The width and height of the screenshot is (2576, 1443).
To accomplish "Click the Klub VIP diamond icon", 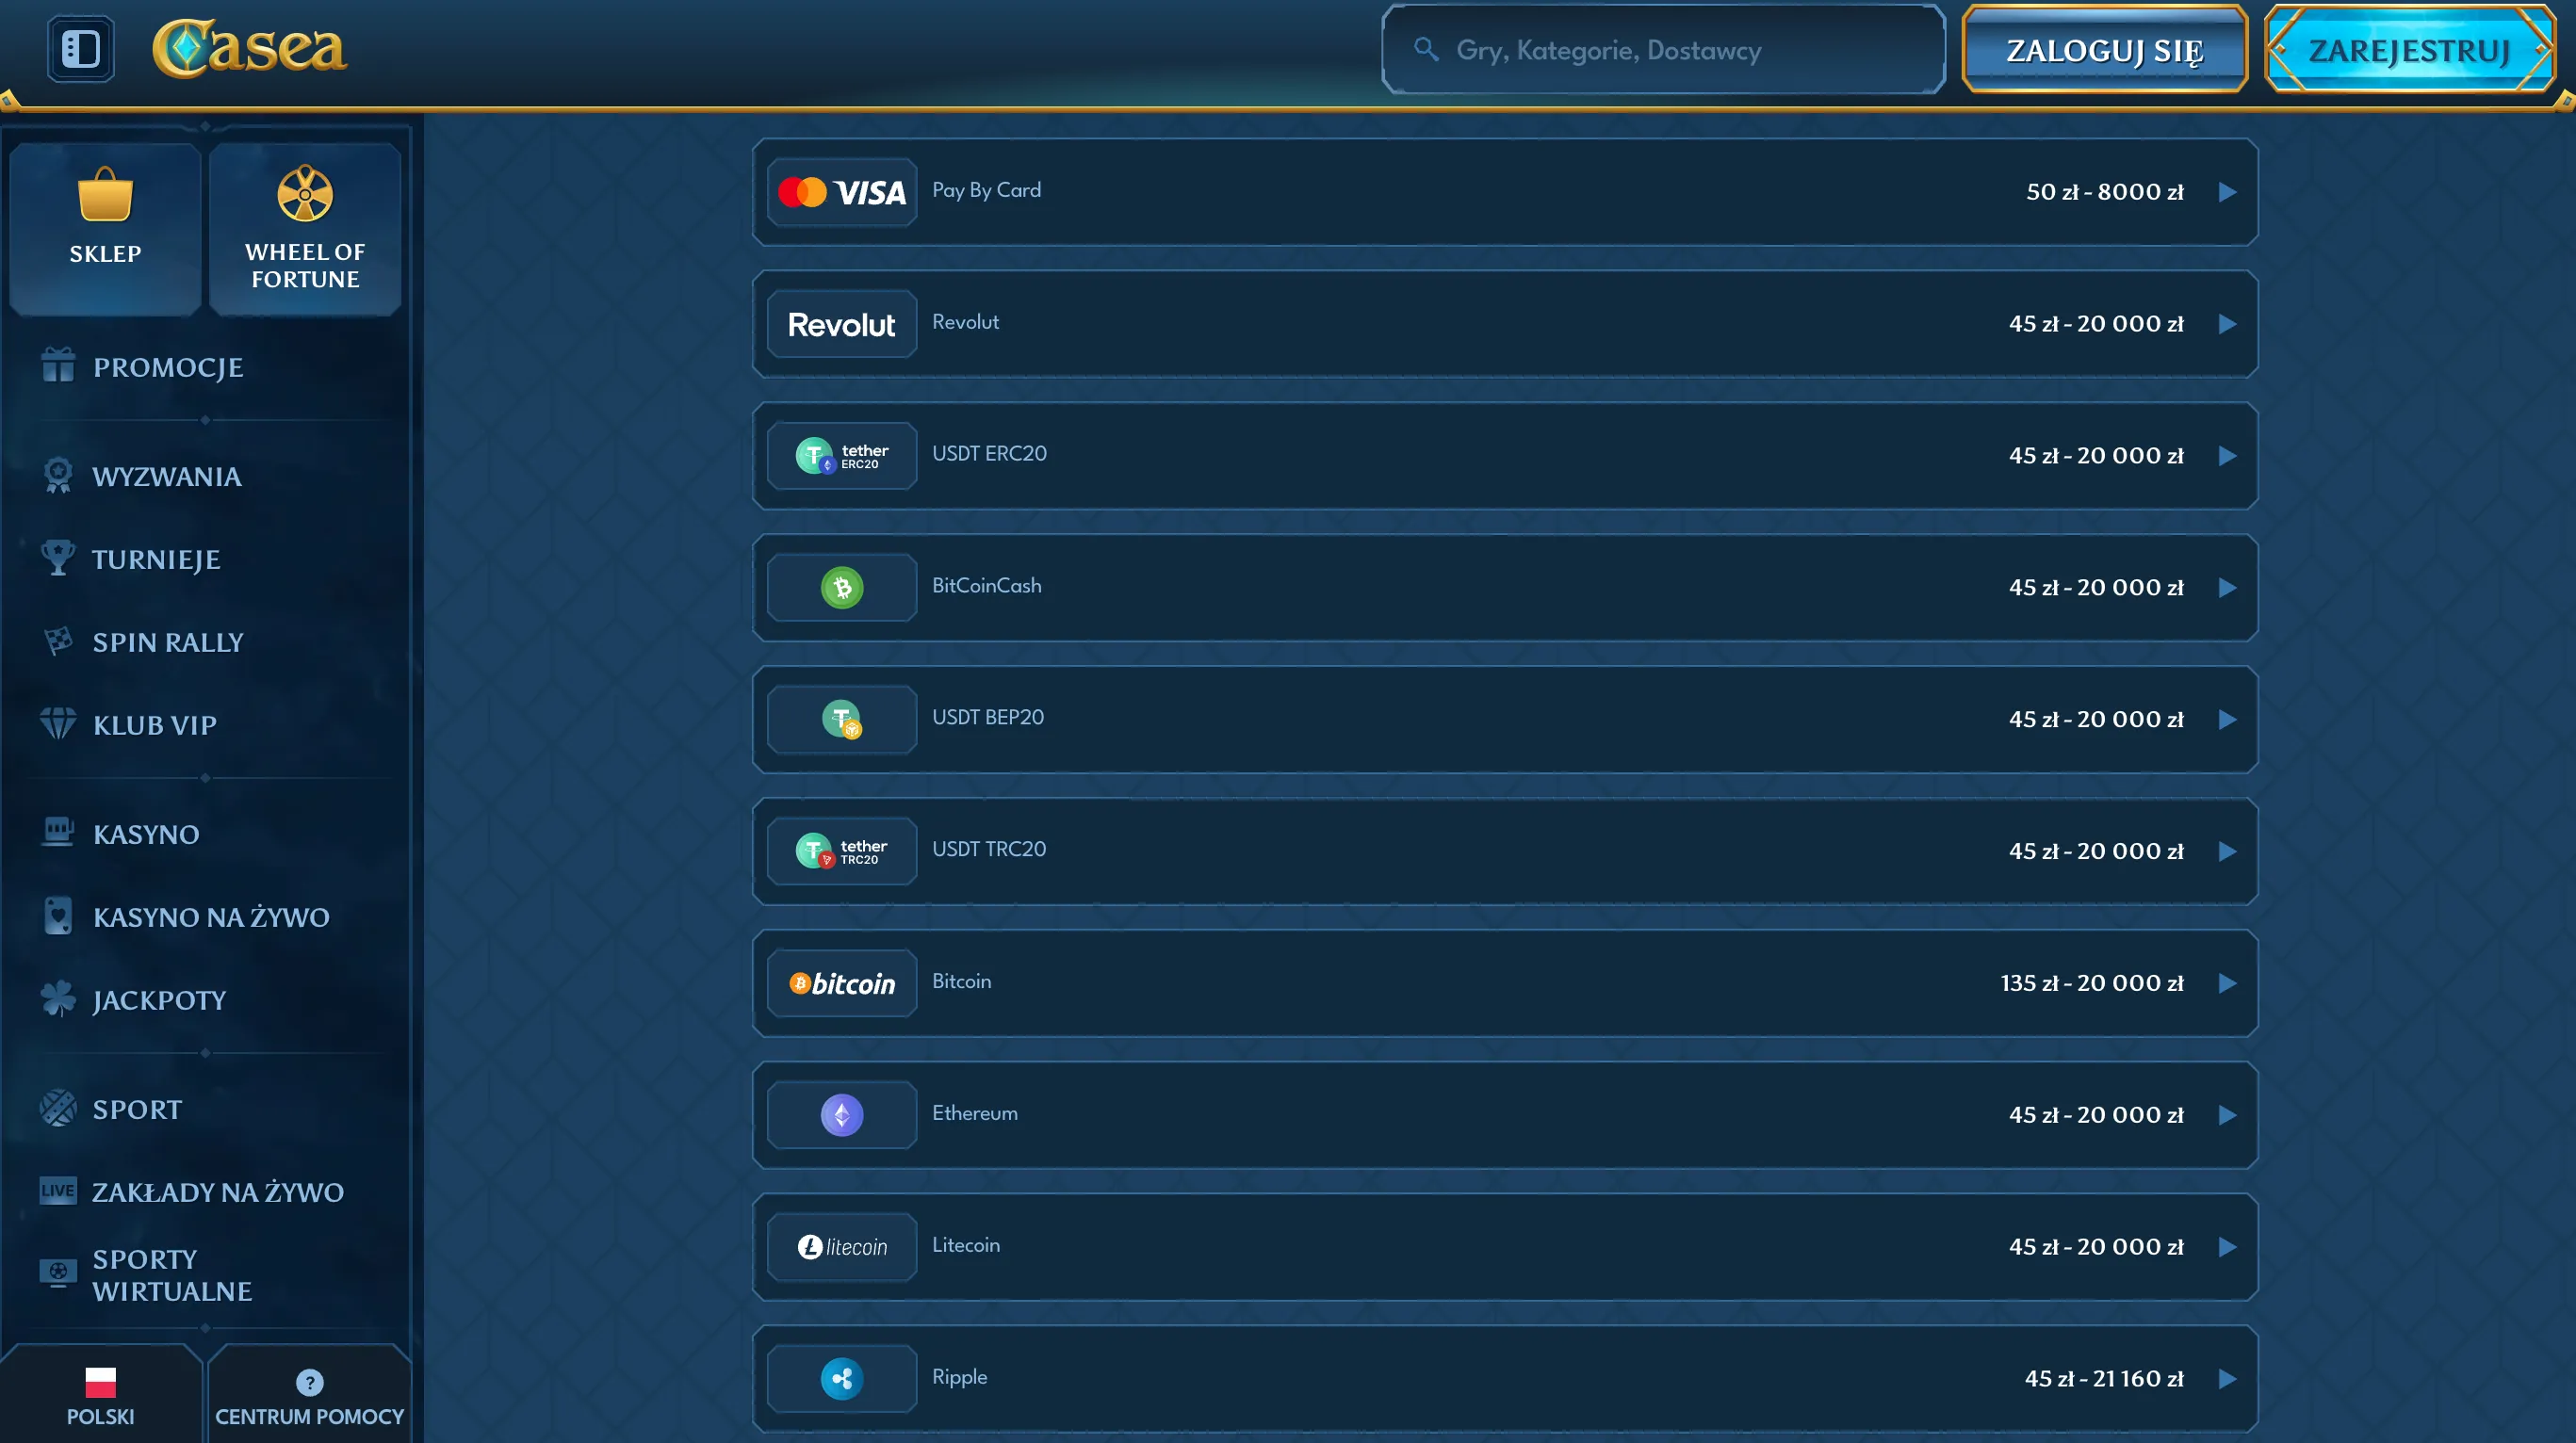I will (x=58, y=723).
